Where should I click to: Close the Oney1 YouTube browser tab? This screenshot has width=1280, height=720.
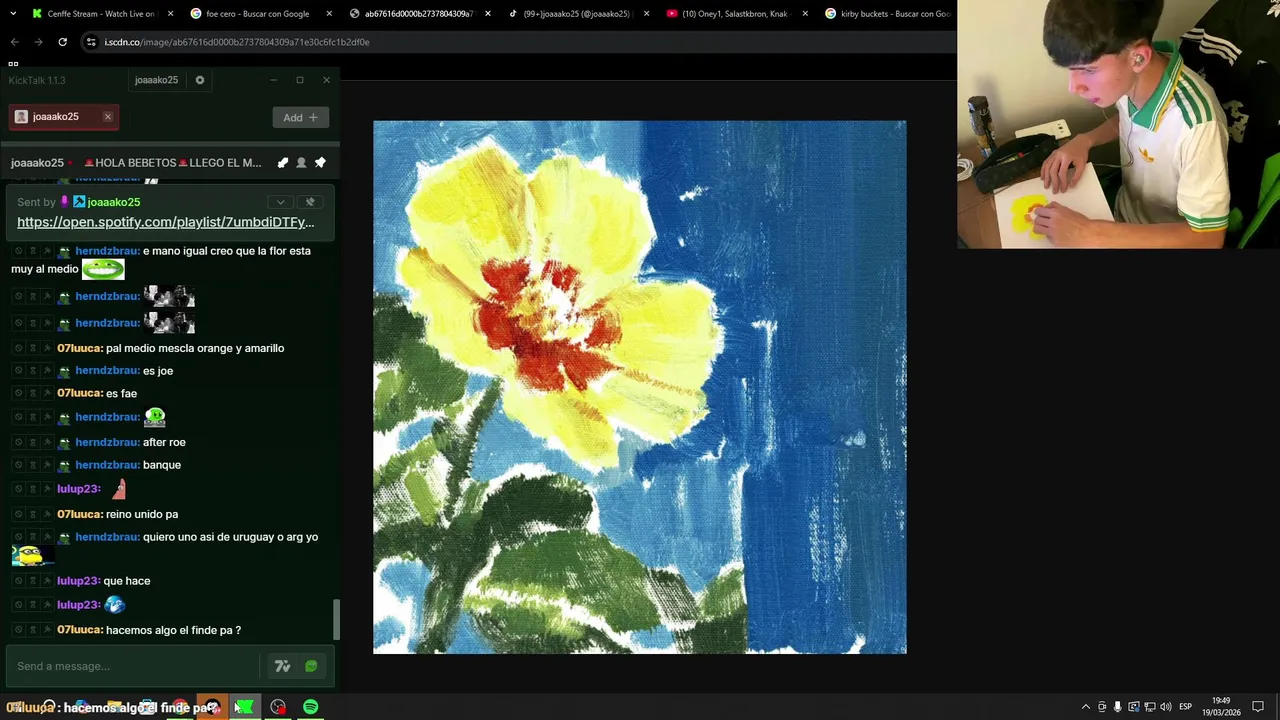point(805,14)
